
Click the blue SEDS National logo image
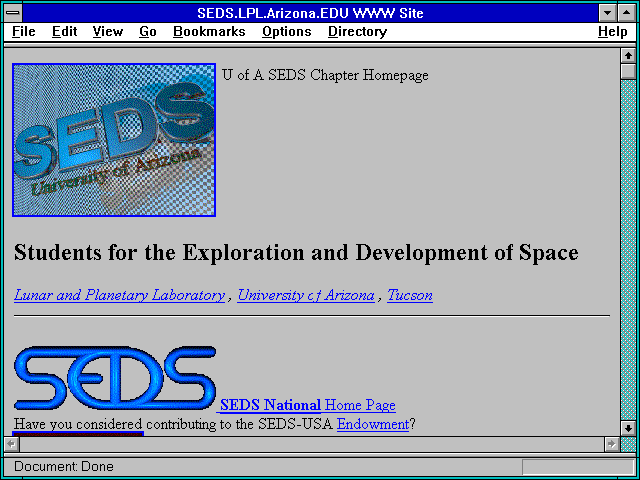(115, 378)
